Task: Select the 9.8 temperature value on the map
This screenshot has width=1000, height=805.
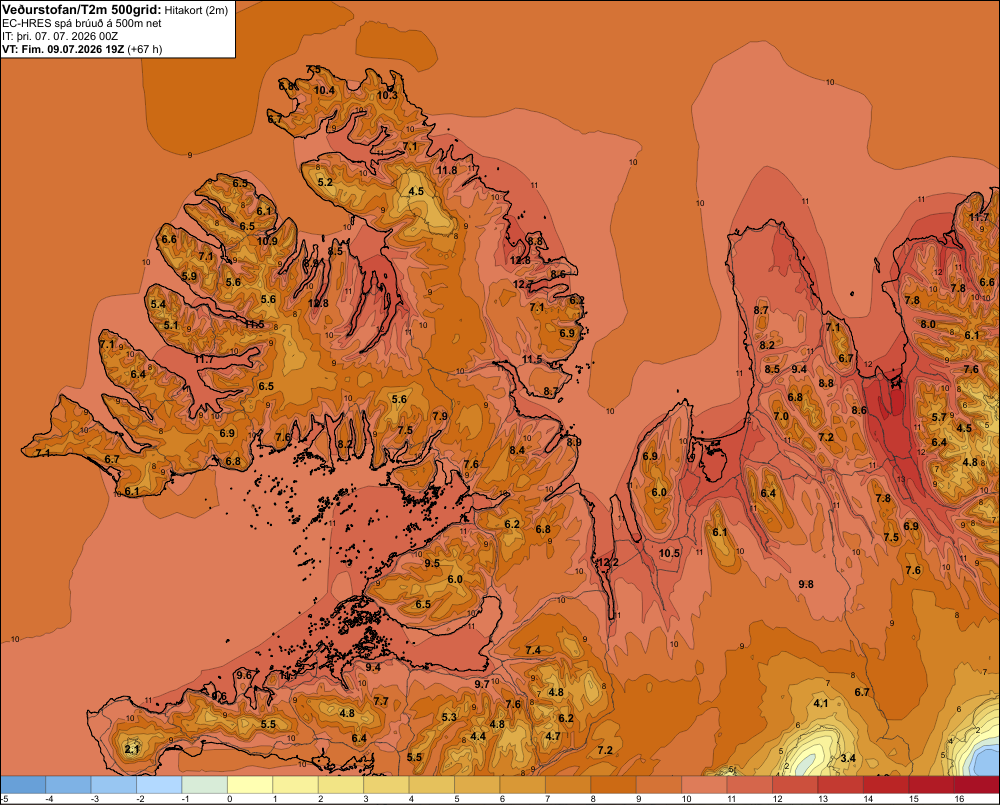Action: pos(806,584)
